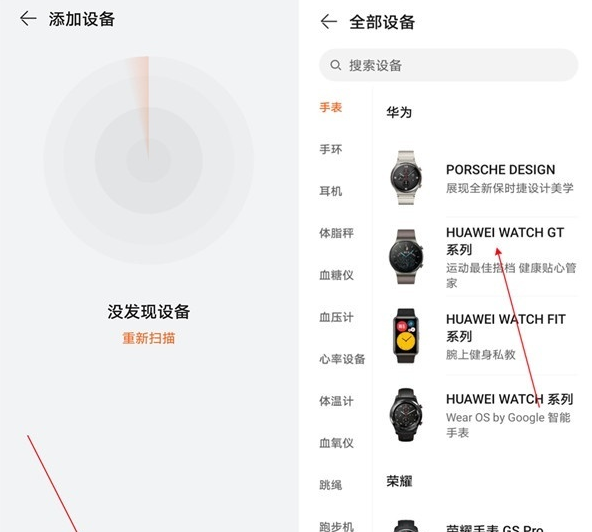Open the HUAWEI WATCH FIT watch thumbnail
Image resolution: width=592 pixels, height=532 pixels.
(x=405, y=336)
